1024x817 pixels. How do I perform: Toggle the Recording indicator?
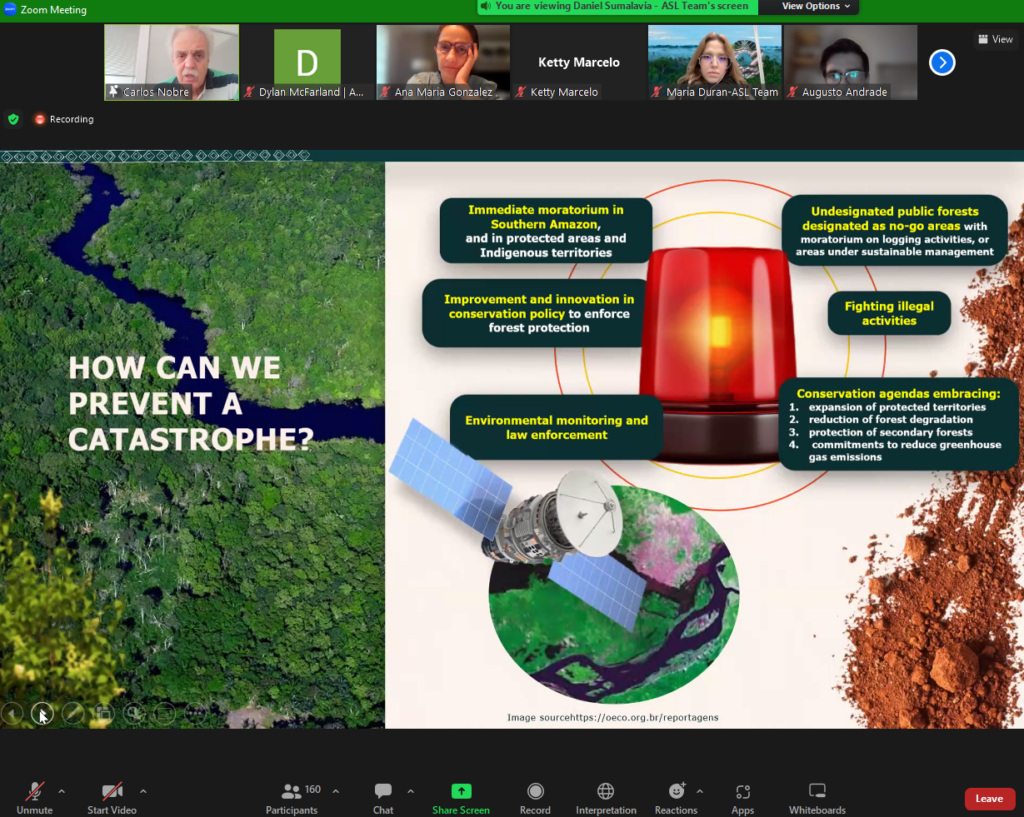coord(63,119)
